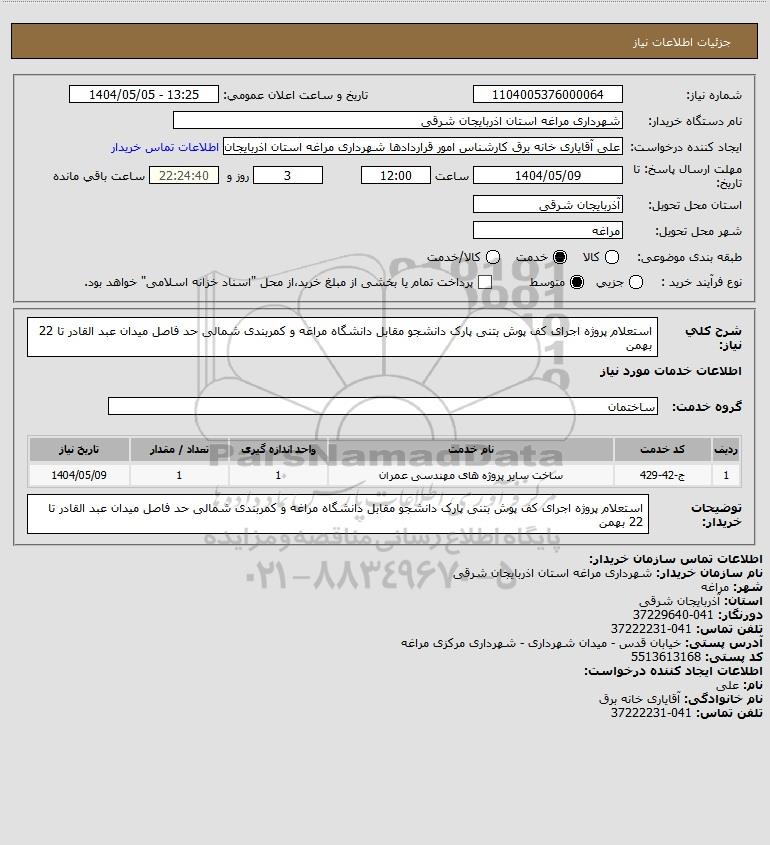This screenshot has width=770, height=845.
Task: Click the announcement date field 1404/05/05 - 13:25
Action: click(x=144, y=94)
